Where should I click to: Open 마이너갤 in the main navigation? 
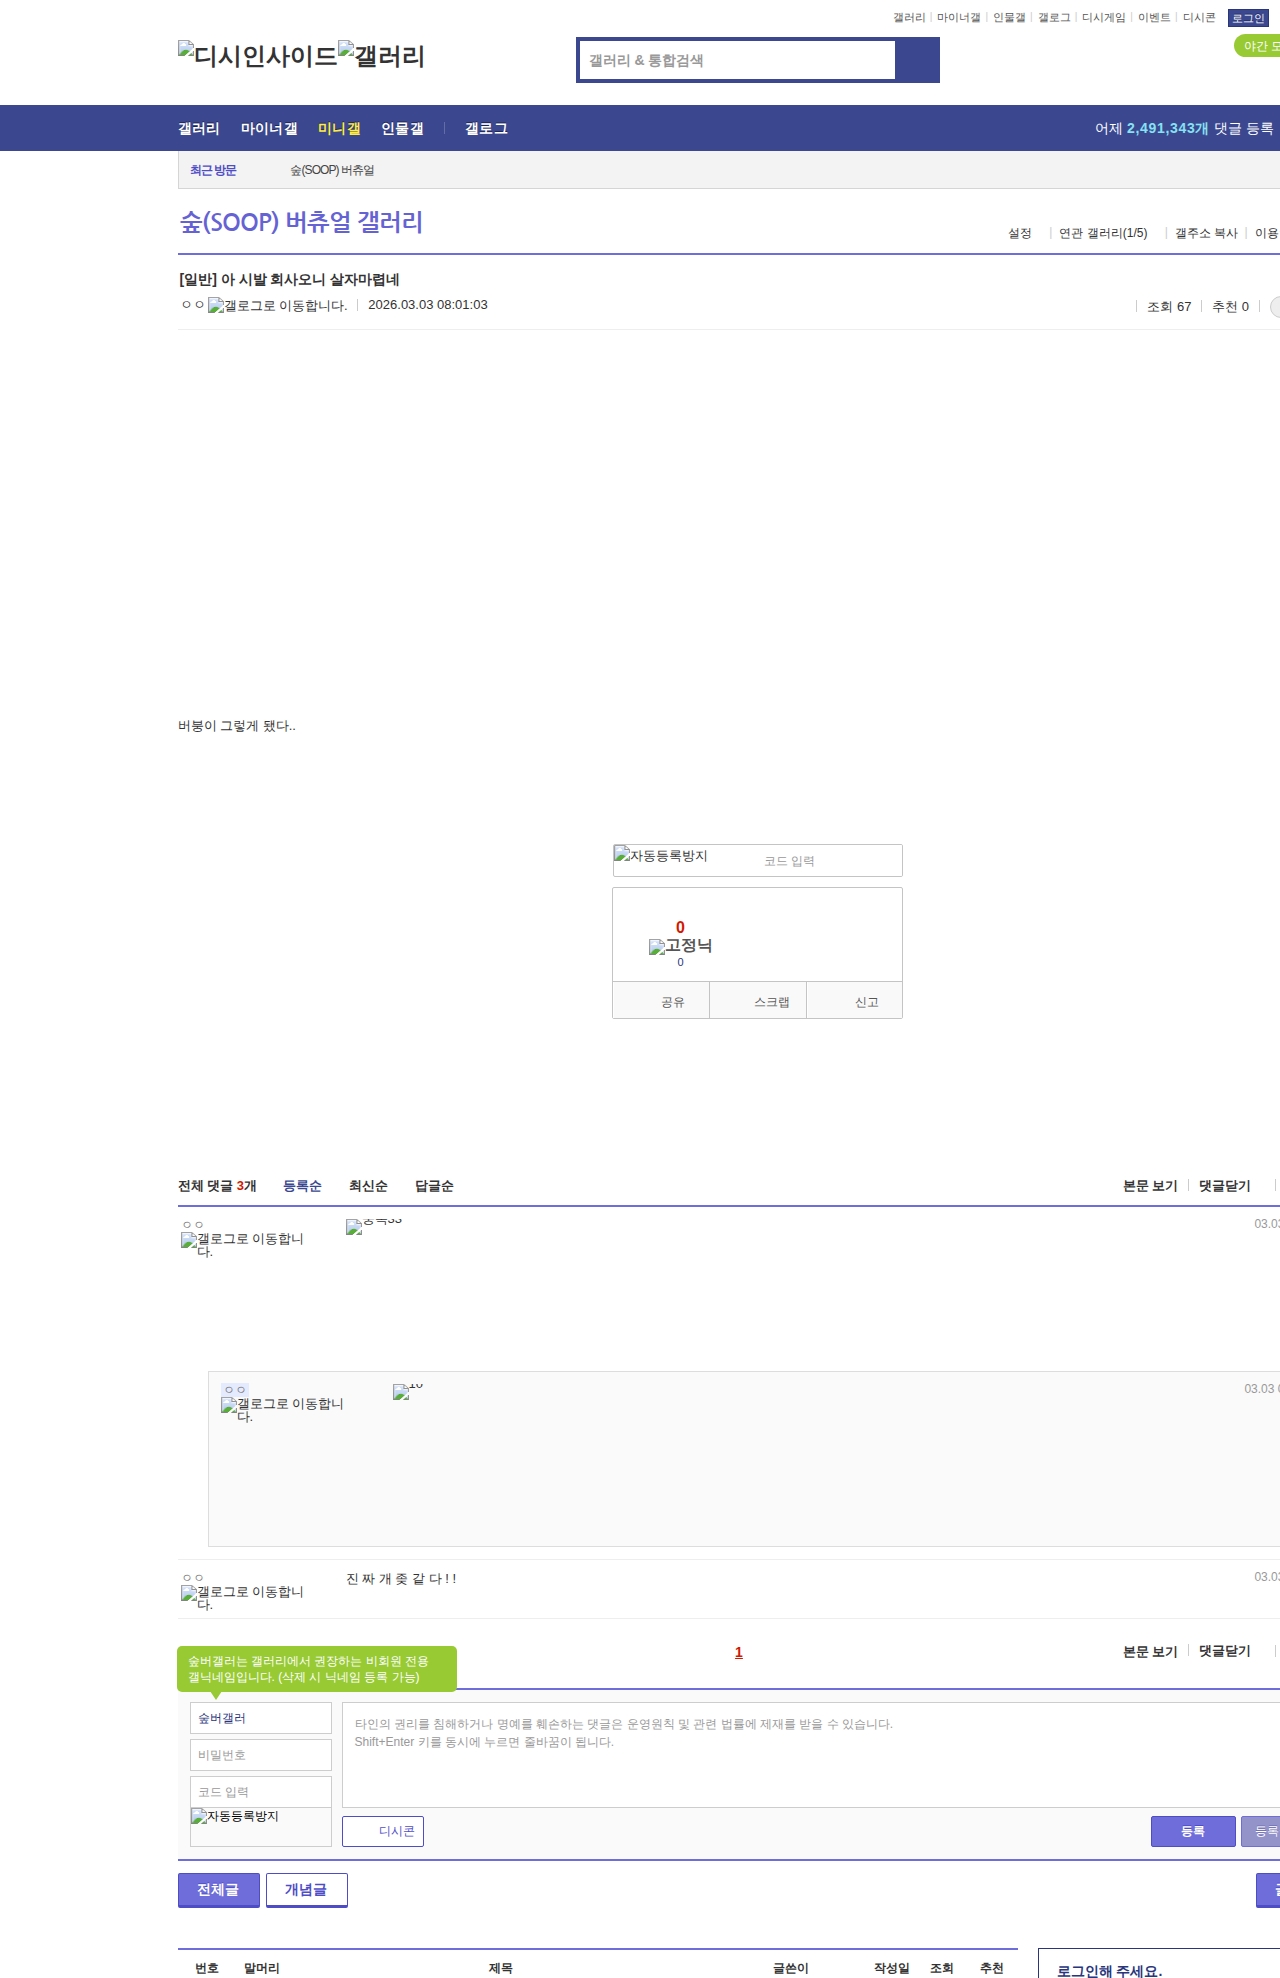click(x=269, y=129)
